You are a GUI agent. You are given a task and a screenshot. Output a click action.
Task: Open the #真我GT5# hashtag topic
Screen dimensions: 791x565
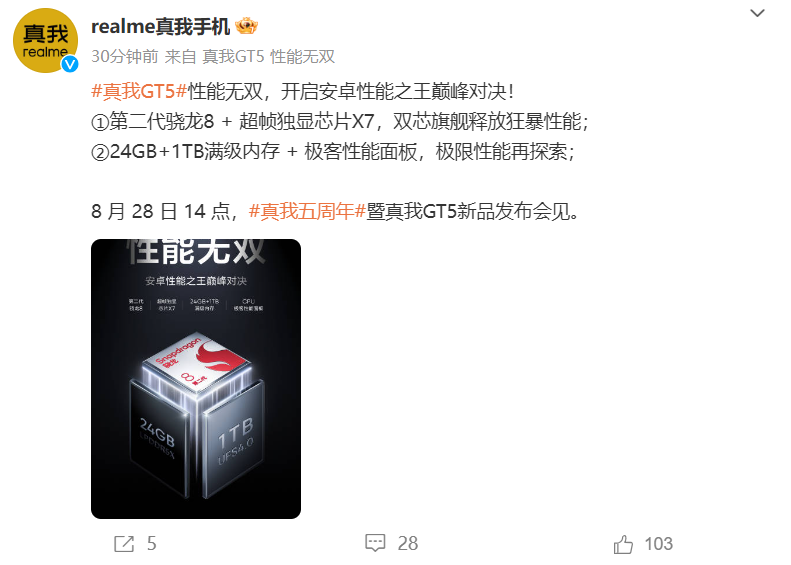point(139,92)
